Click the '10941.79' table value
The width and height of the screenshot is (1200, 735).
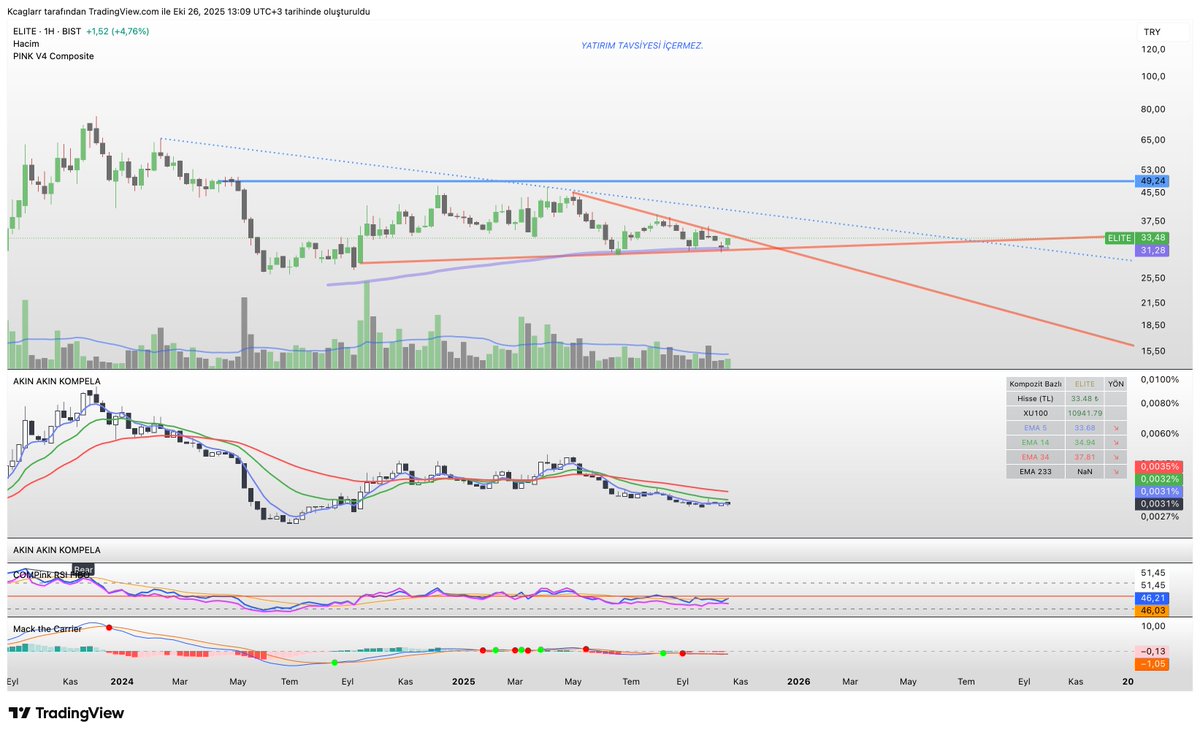pyautogui.click(x=1084, y=412)
